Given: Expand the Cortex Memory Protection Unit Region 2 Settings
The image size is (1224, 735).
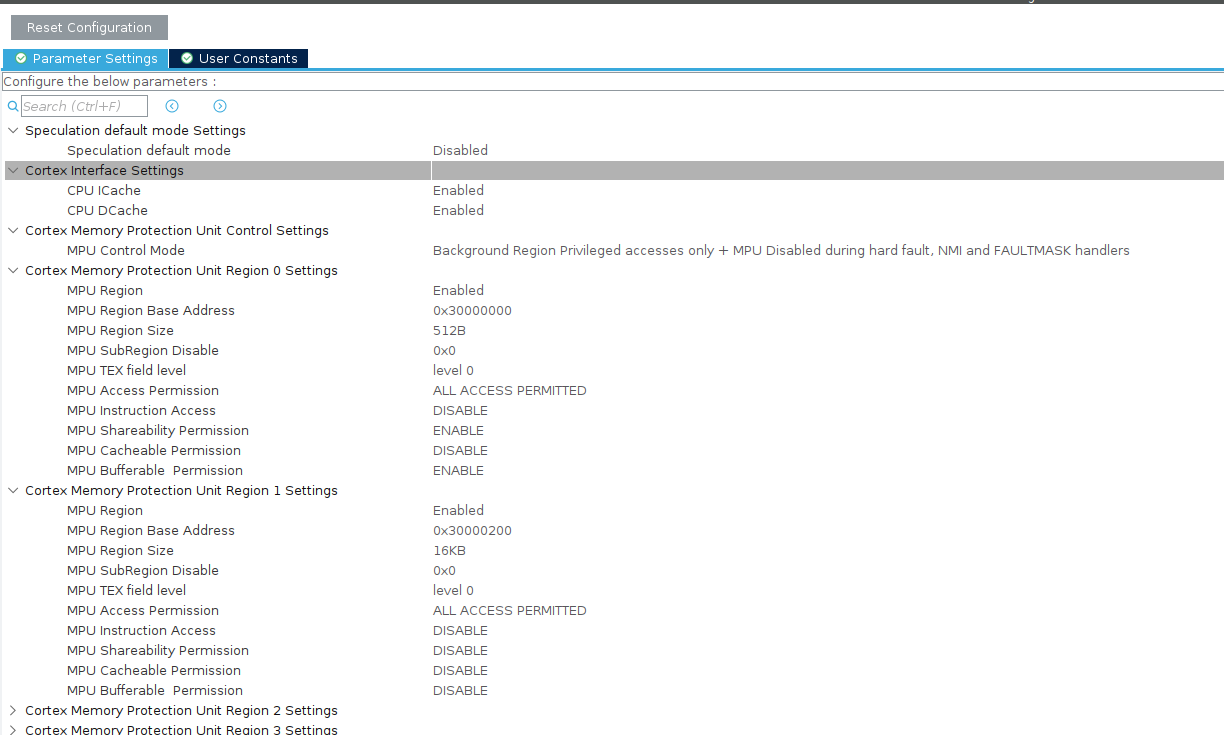Looking at the screenshot, I should coord(13,710).
